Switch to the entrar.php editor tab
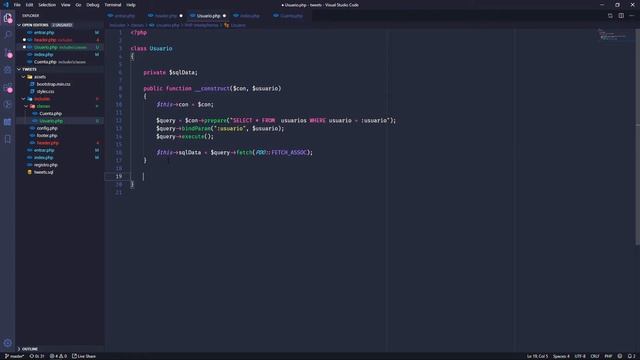The width and height of the screenshot is (640, 360). click(124, 16)
